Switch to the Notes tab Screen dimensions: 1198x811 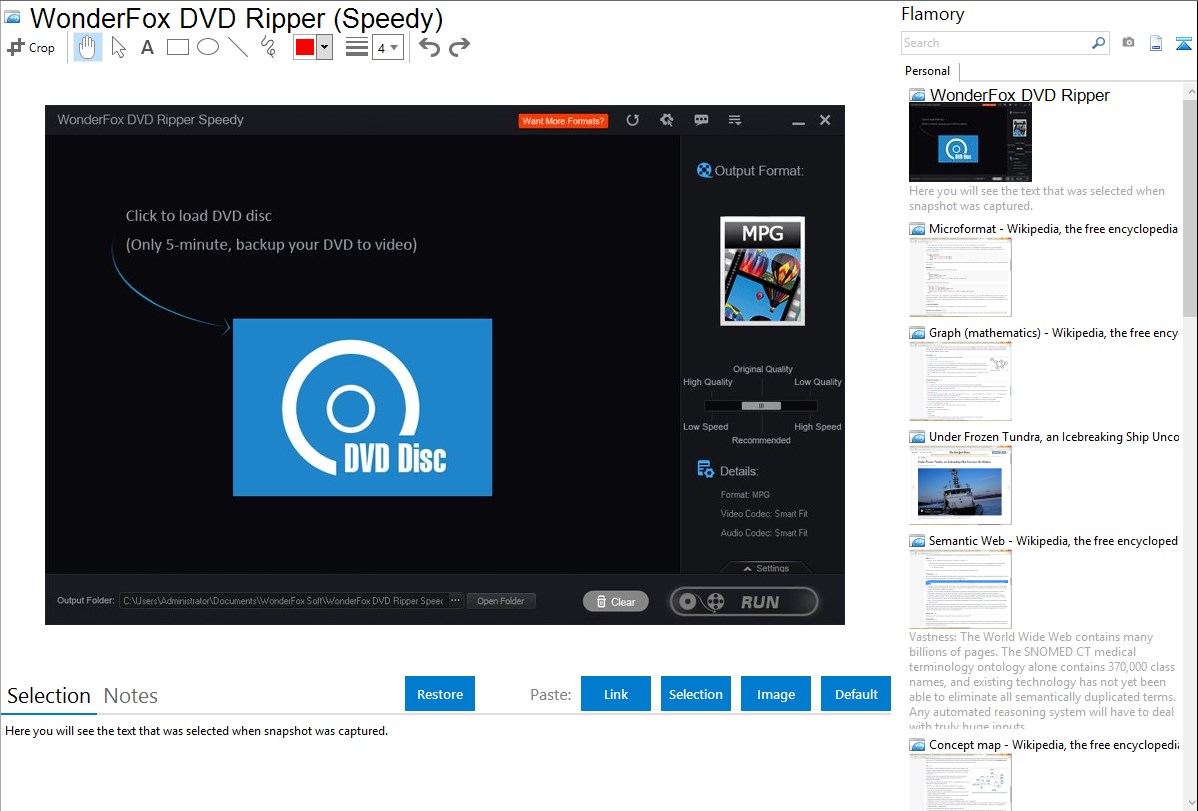click(131, 696)
